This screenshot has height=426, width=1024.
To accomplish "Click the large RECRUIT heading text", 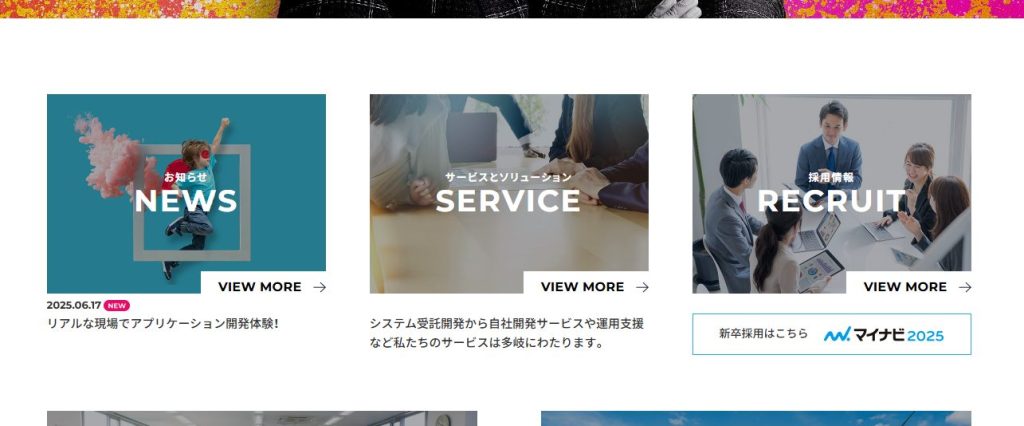I will (831, 201).
